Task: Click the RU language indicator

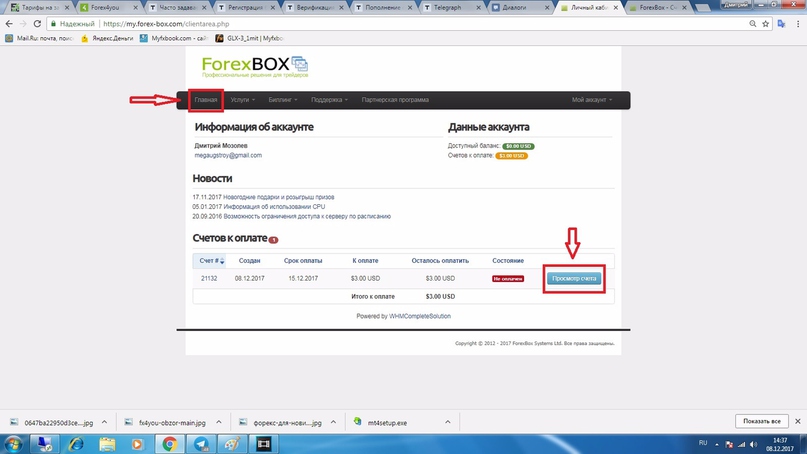Action: coord(703,443)
